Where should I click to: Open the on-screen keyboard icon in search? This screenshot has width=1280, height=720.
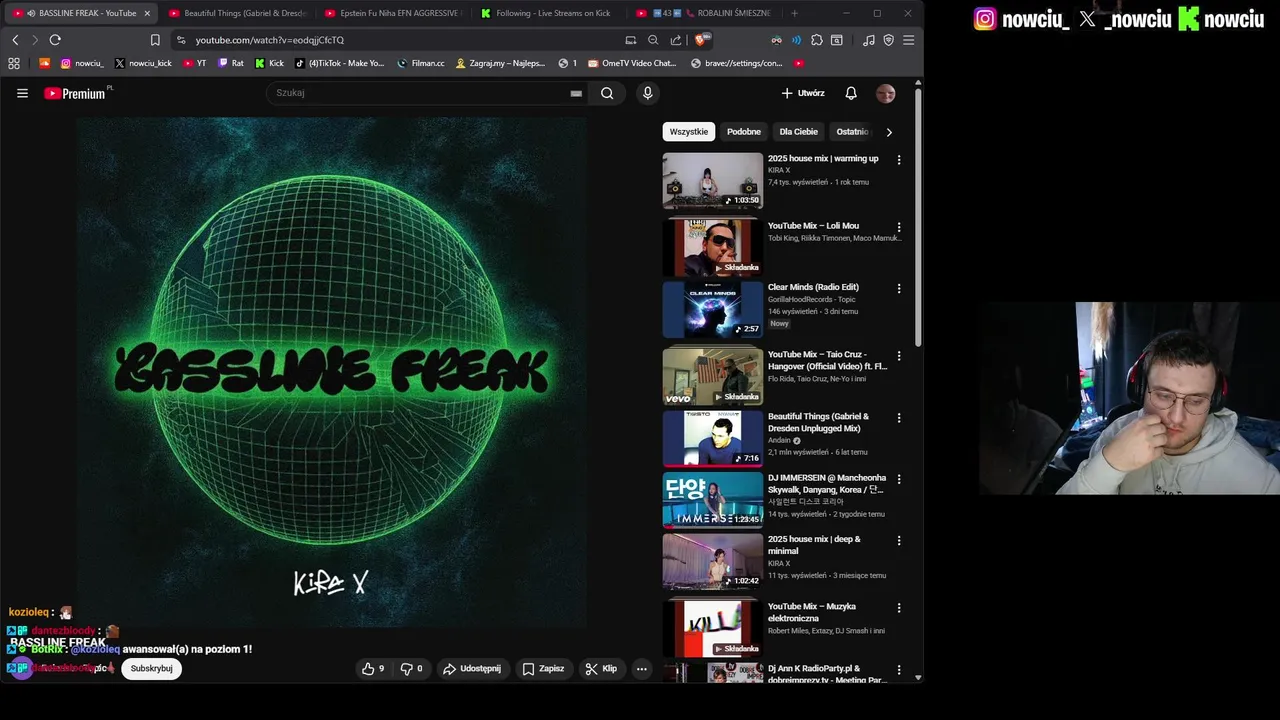576,93
